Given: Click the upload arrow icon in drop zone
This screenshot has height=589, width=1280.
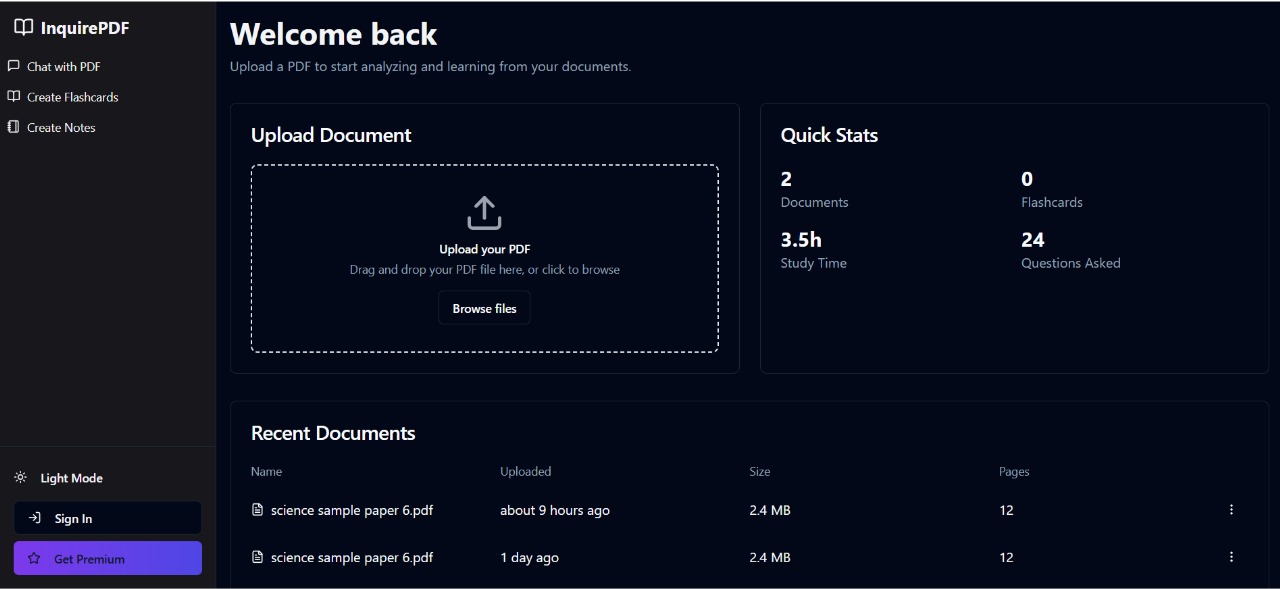Looking at the screenshot, I should (x=484, y=213).
